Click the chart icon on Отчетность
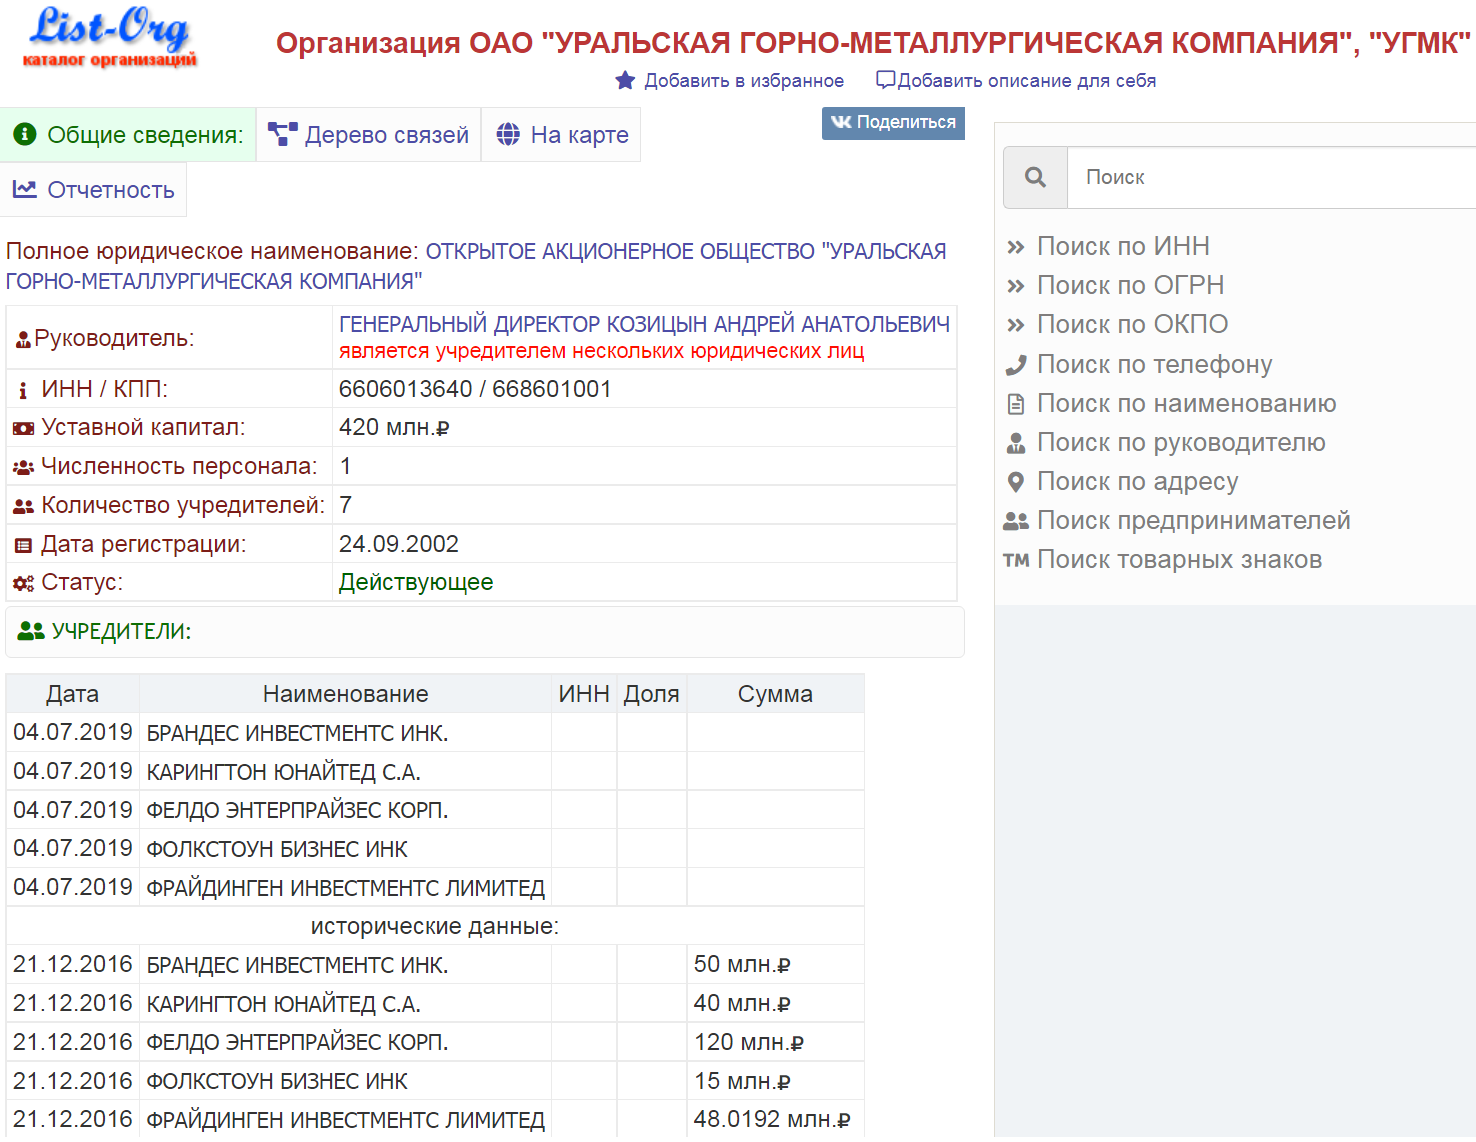 [x=25, y=188]
